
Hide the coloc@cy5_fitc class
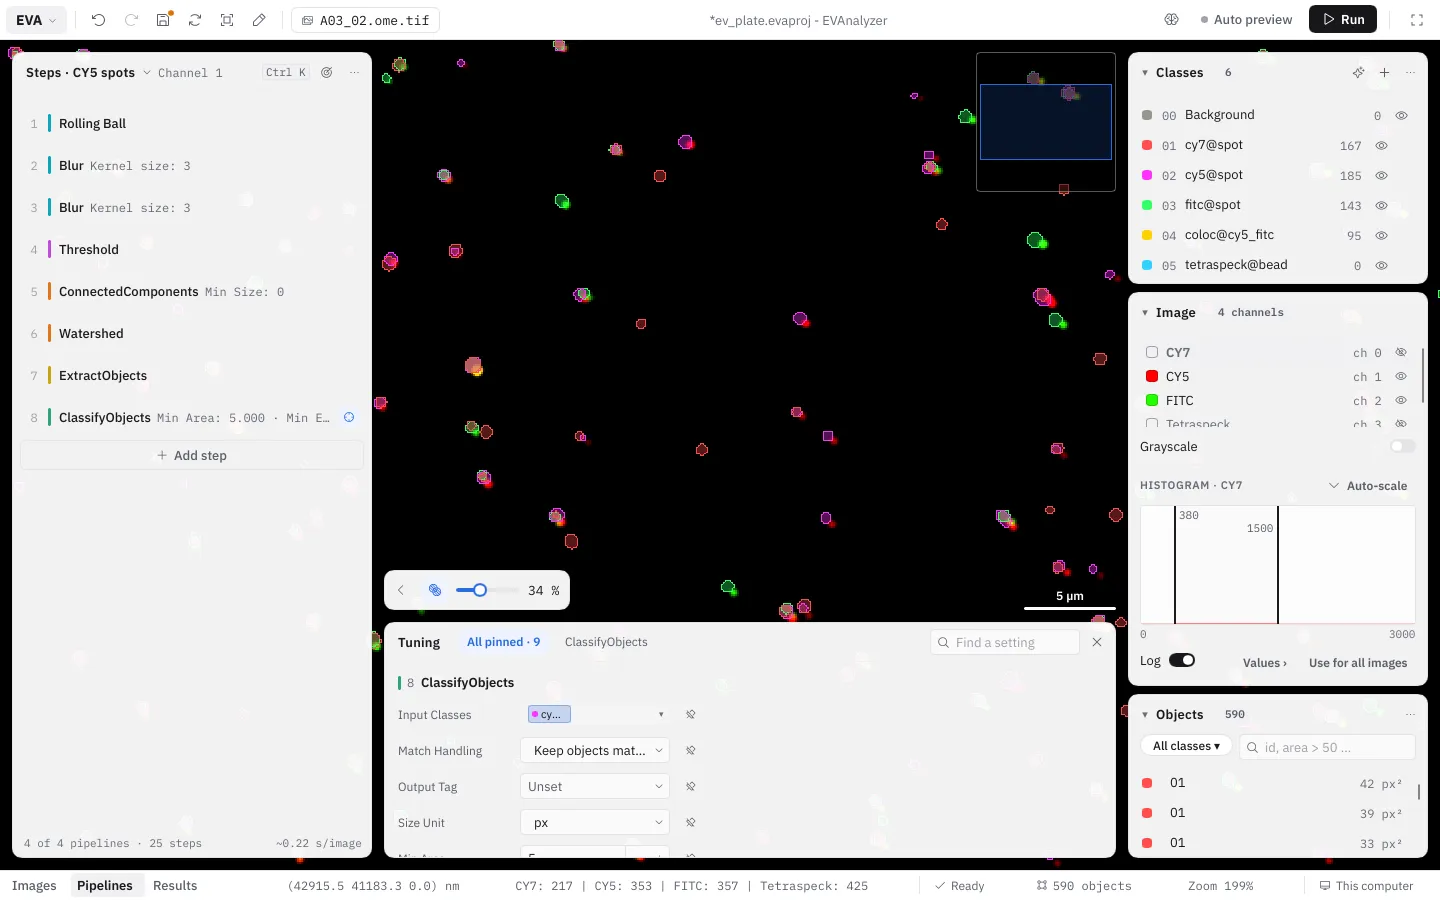click(1381, 235)
